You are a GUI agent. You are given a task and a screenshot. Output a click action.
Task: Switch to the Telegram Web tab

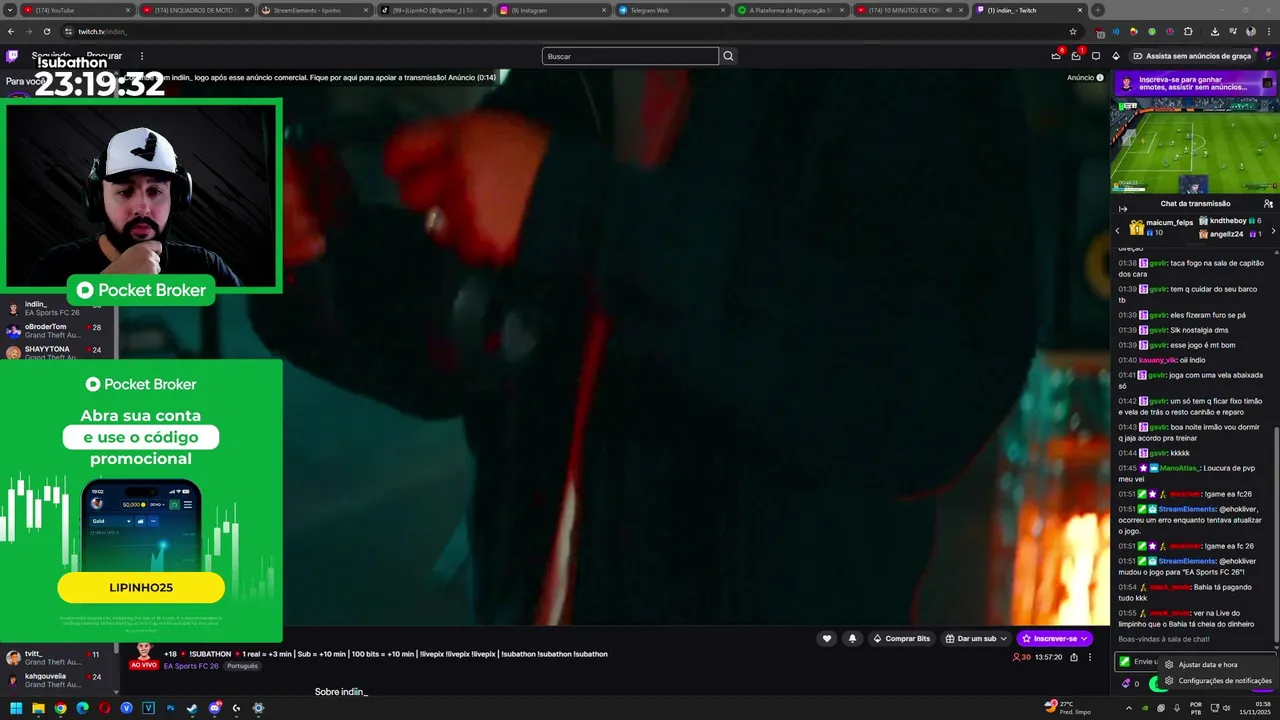pyautogui.click(x=672, y=10)
